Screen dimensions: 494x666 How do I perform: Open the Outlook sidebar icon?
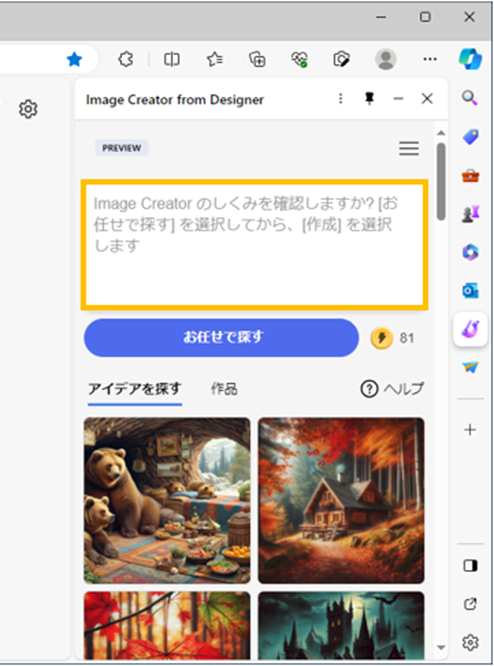point(470,291)
